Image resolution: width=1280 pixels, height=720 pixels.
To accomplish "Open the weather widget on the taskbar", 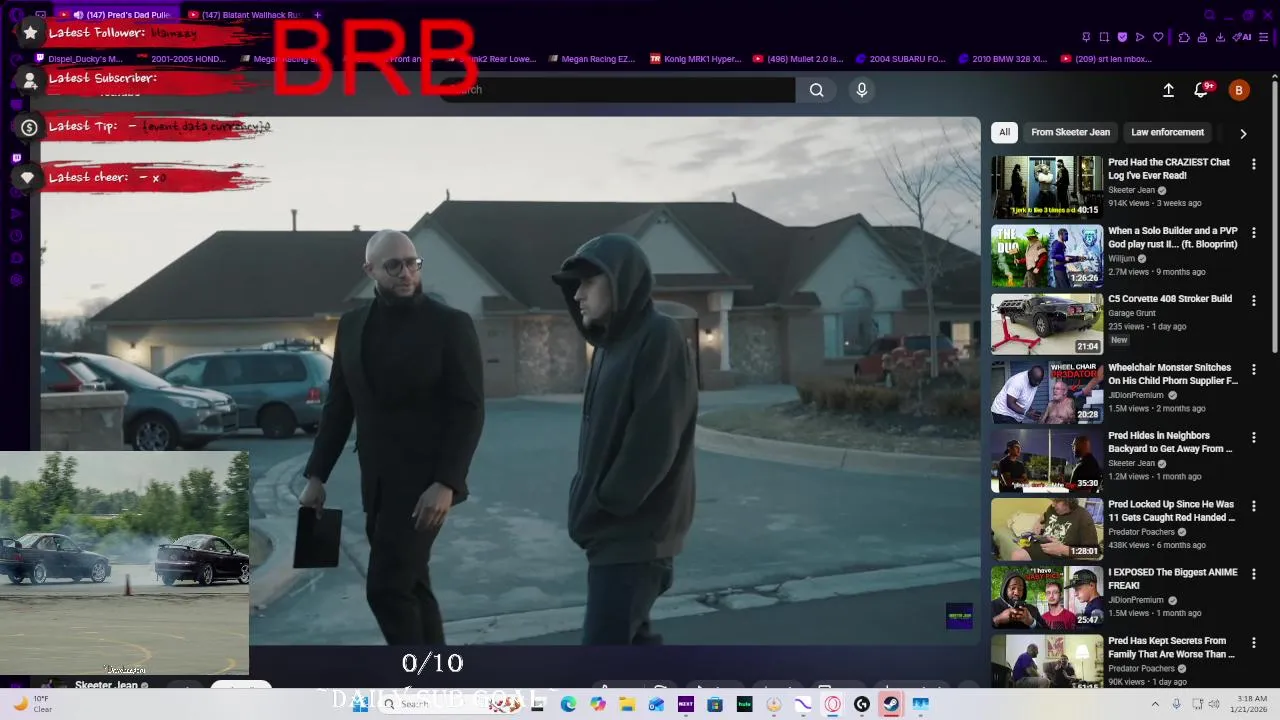I will pyautogui.click(x=32, y=704).
